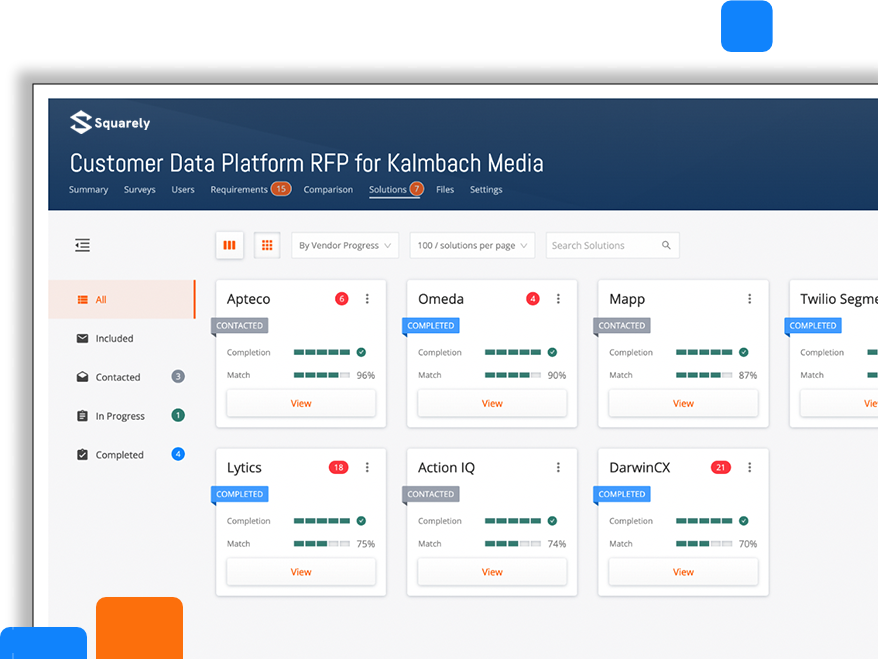Click the Action IQ 74% match value

tap(557, 544)
